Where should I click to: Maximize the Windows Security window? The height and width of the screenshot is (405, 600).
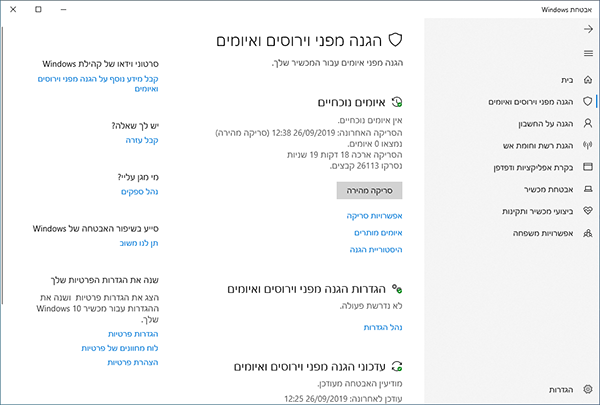click(x=38, y=9)
